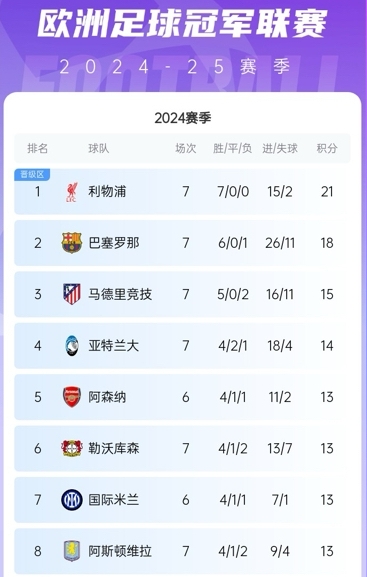Select the 进/失球 goals column header
This screenshot has width=367, height=577.
pyautogui.click(x=280, y=148)
